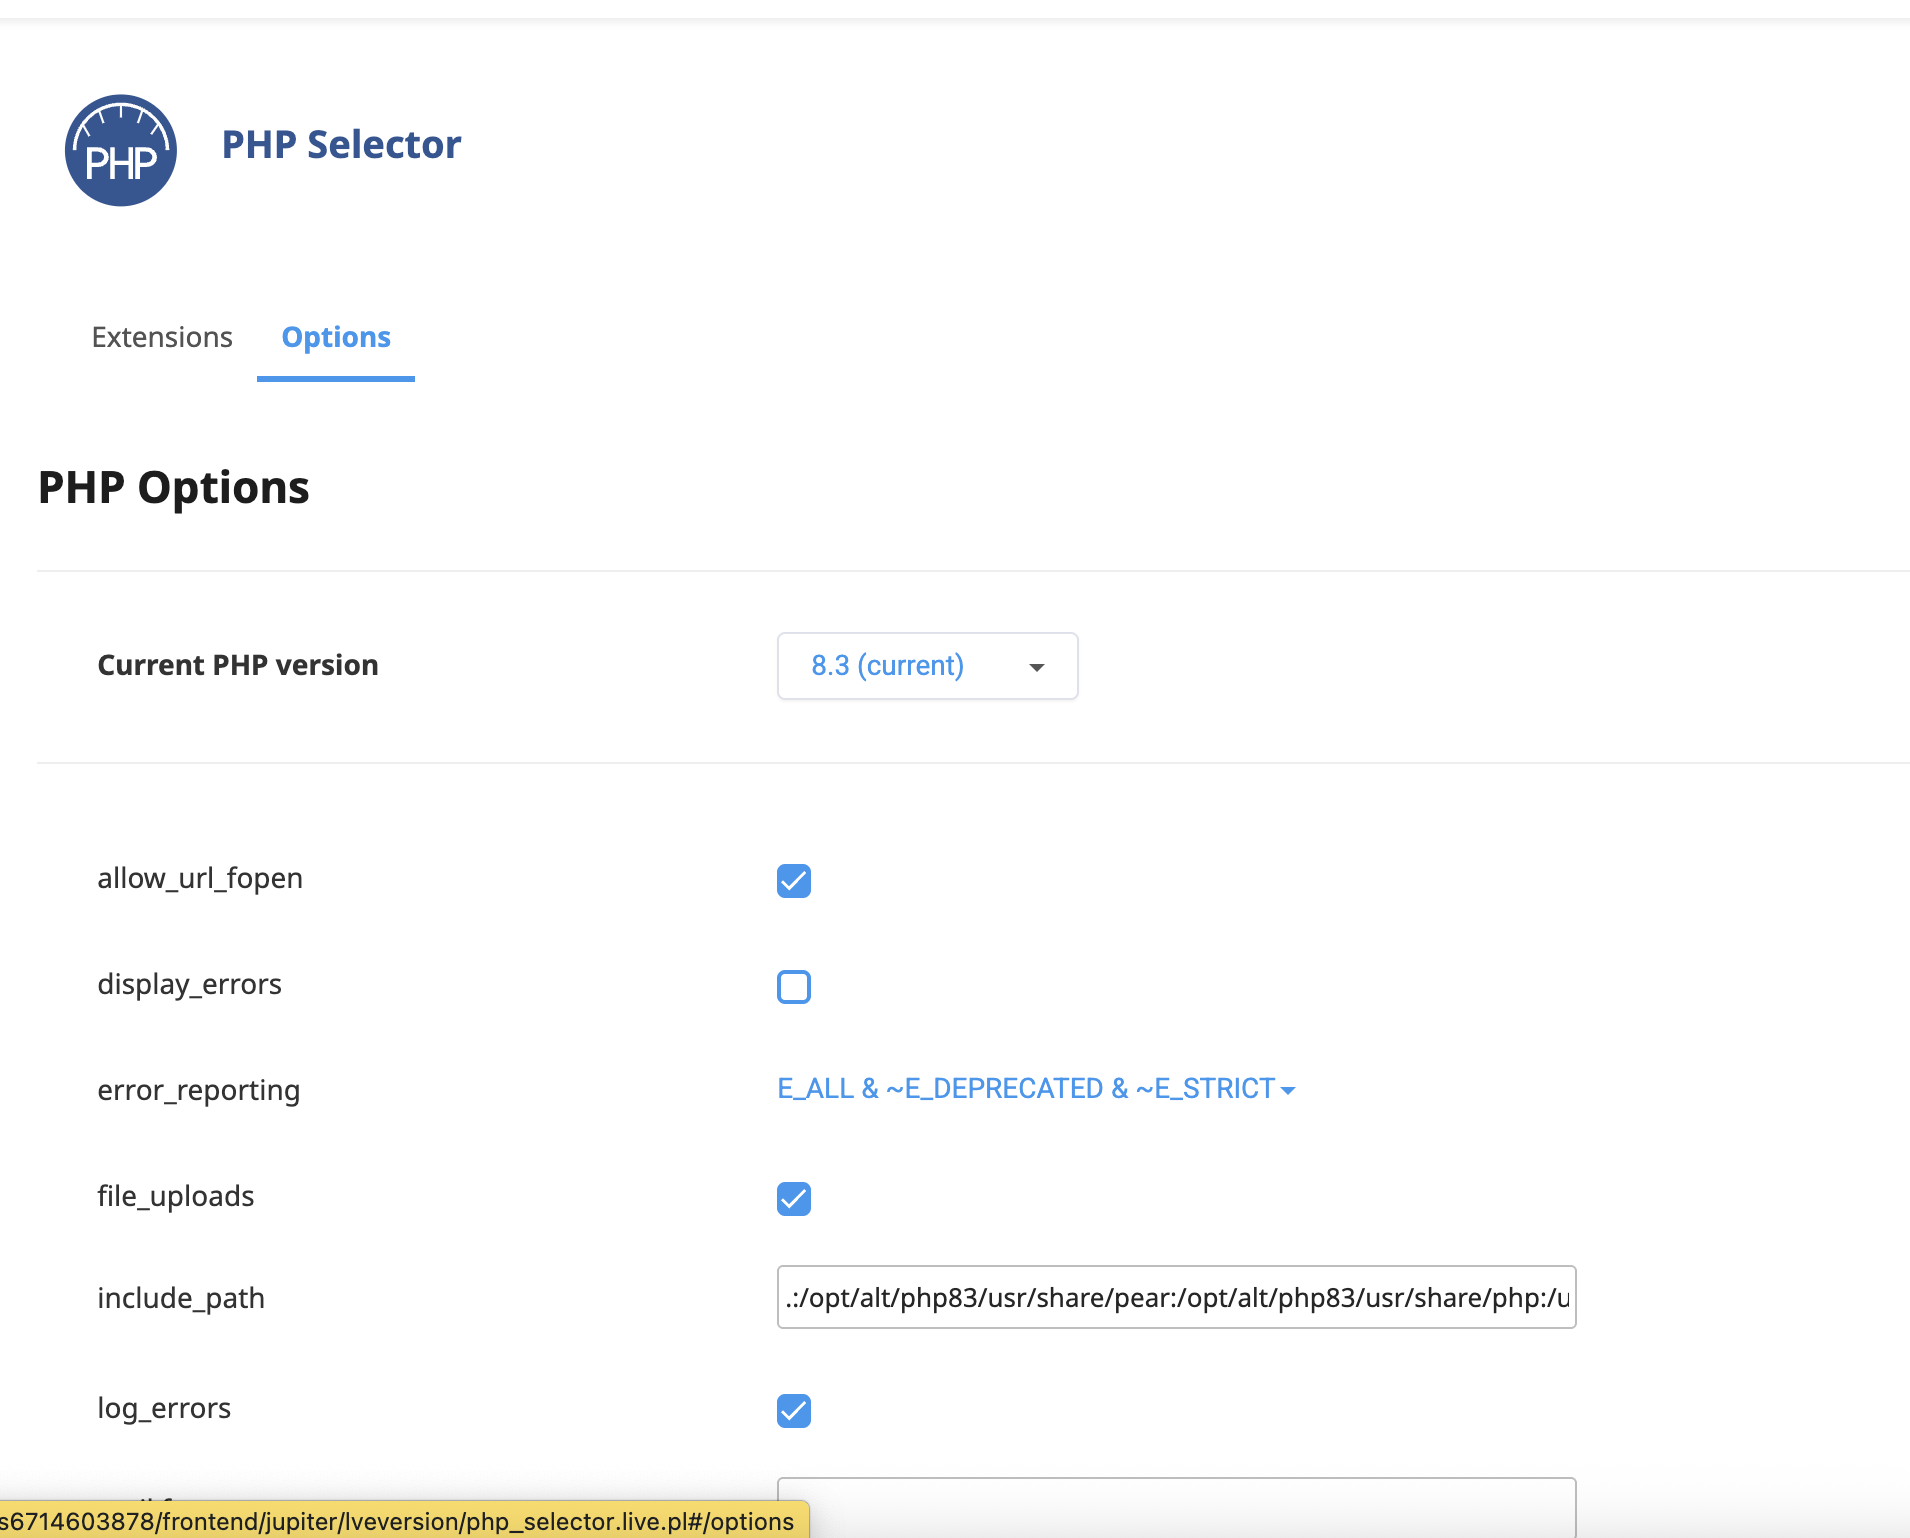Uncheck the file_uploads checkbox
The width and height of the screenshot is (1910, 1538).
tap(794, 1199)
